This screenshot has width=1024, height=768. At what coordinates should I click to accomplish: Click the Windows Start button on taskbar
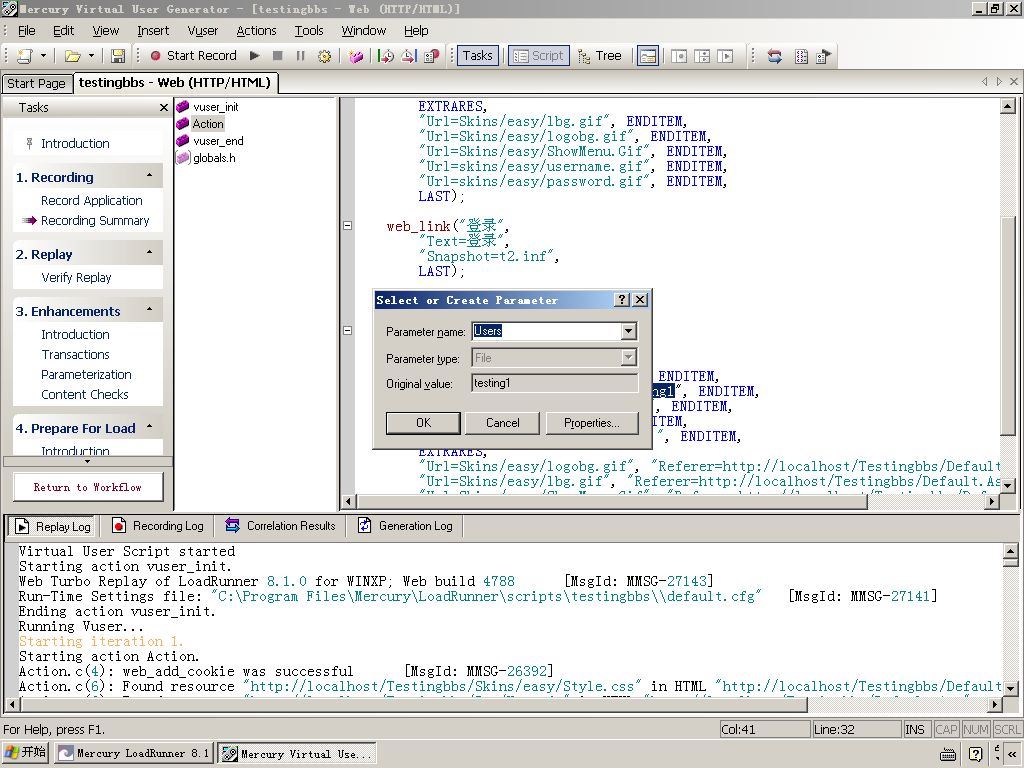click(x=26, y=753)
